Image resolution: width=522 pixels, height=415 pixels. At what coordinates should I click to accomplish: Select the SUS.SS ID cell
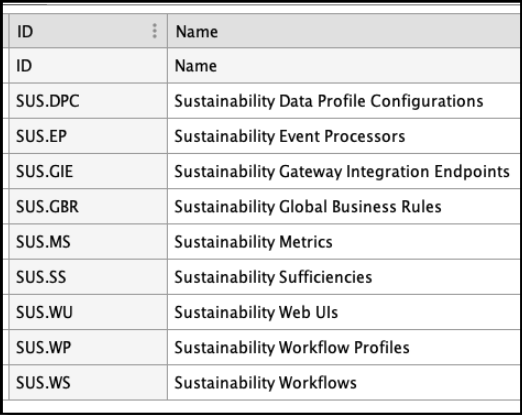click(x=88, y=277)
